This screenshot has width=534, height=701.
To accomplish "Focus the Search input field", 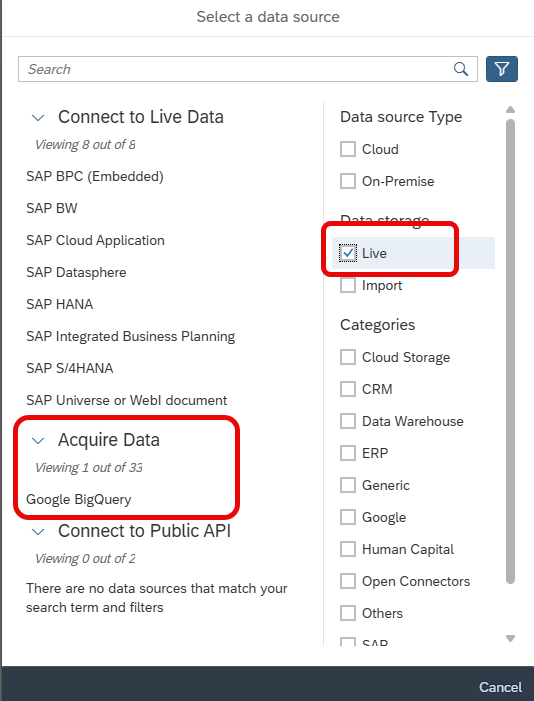I will click(x=235, y=69).
